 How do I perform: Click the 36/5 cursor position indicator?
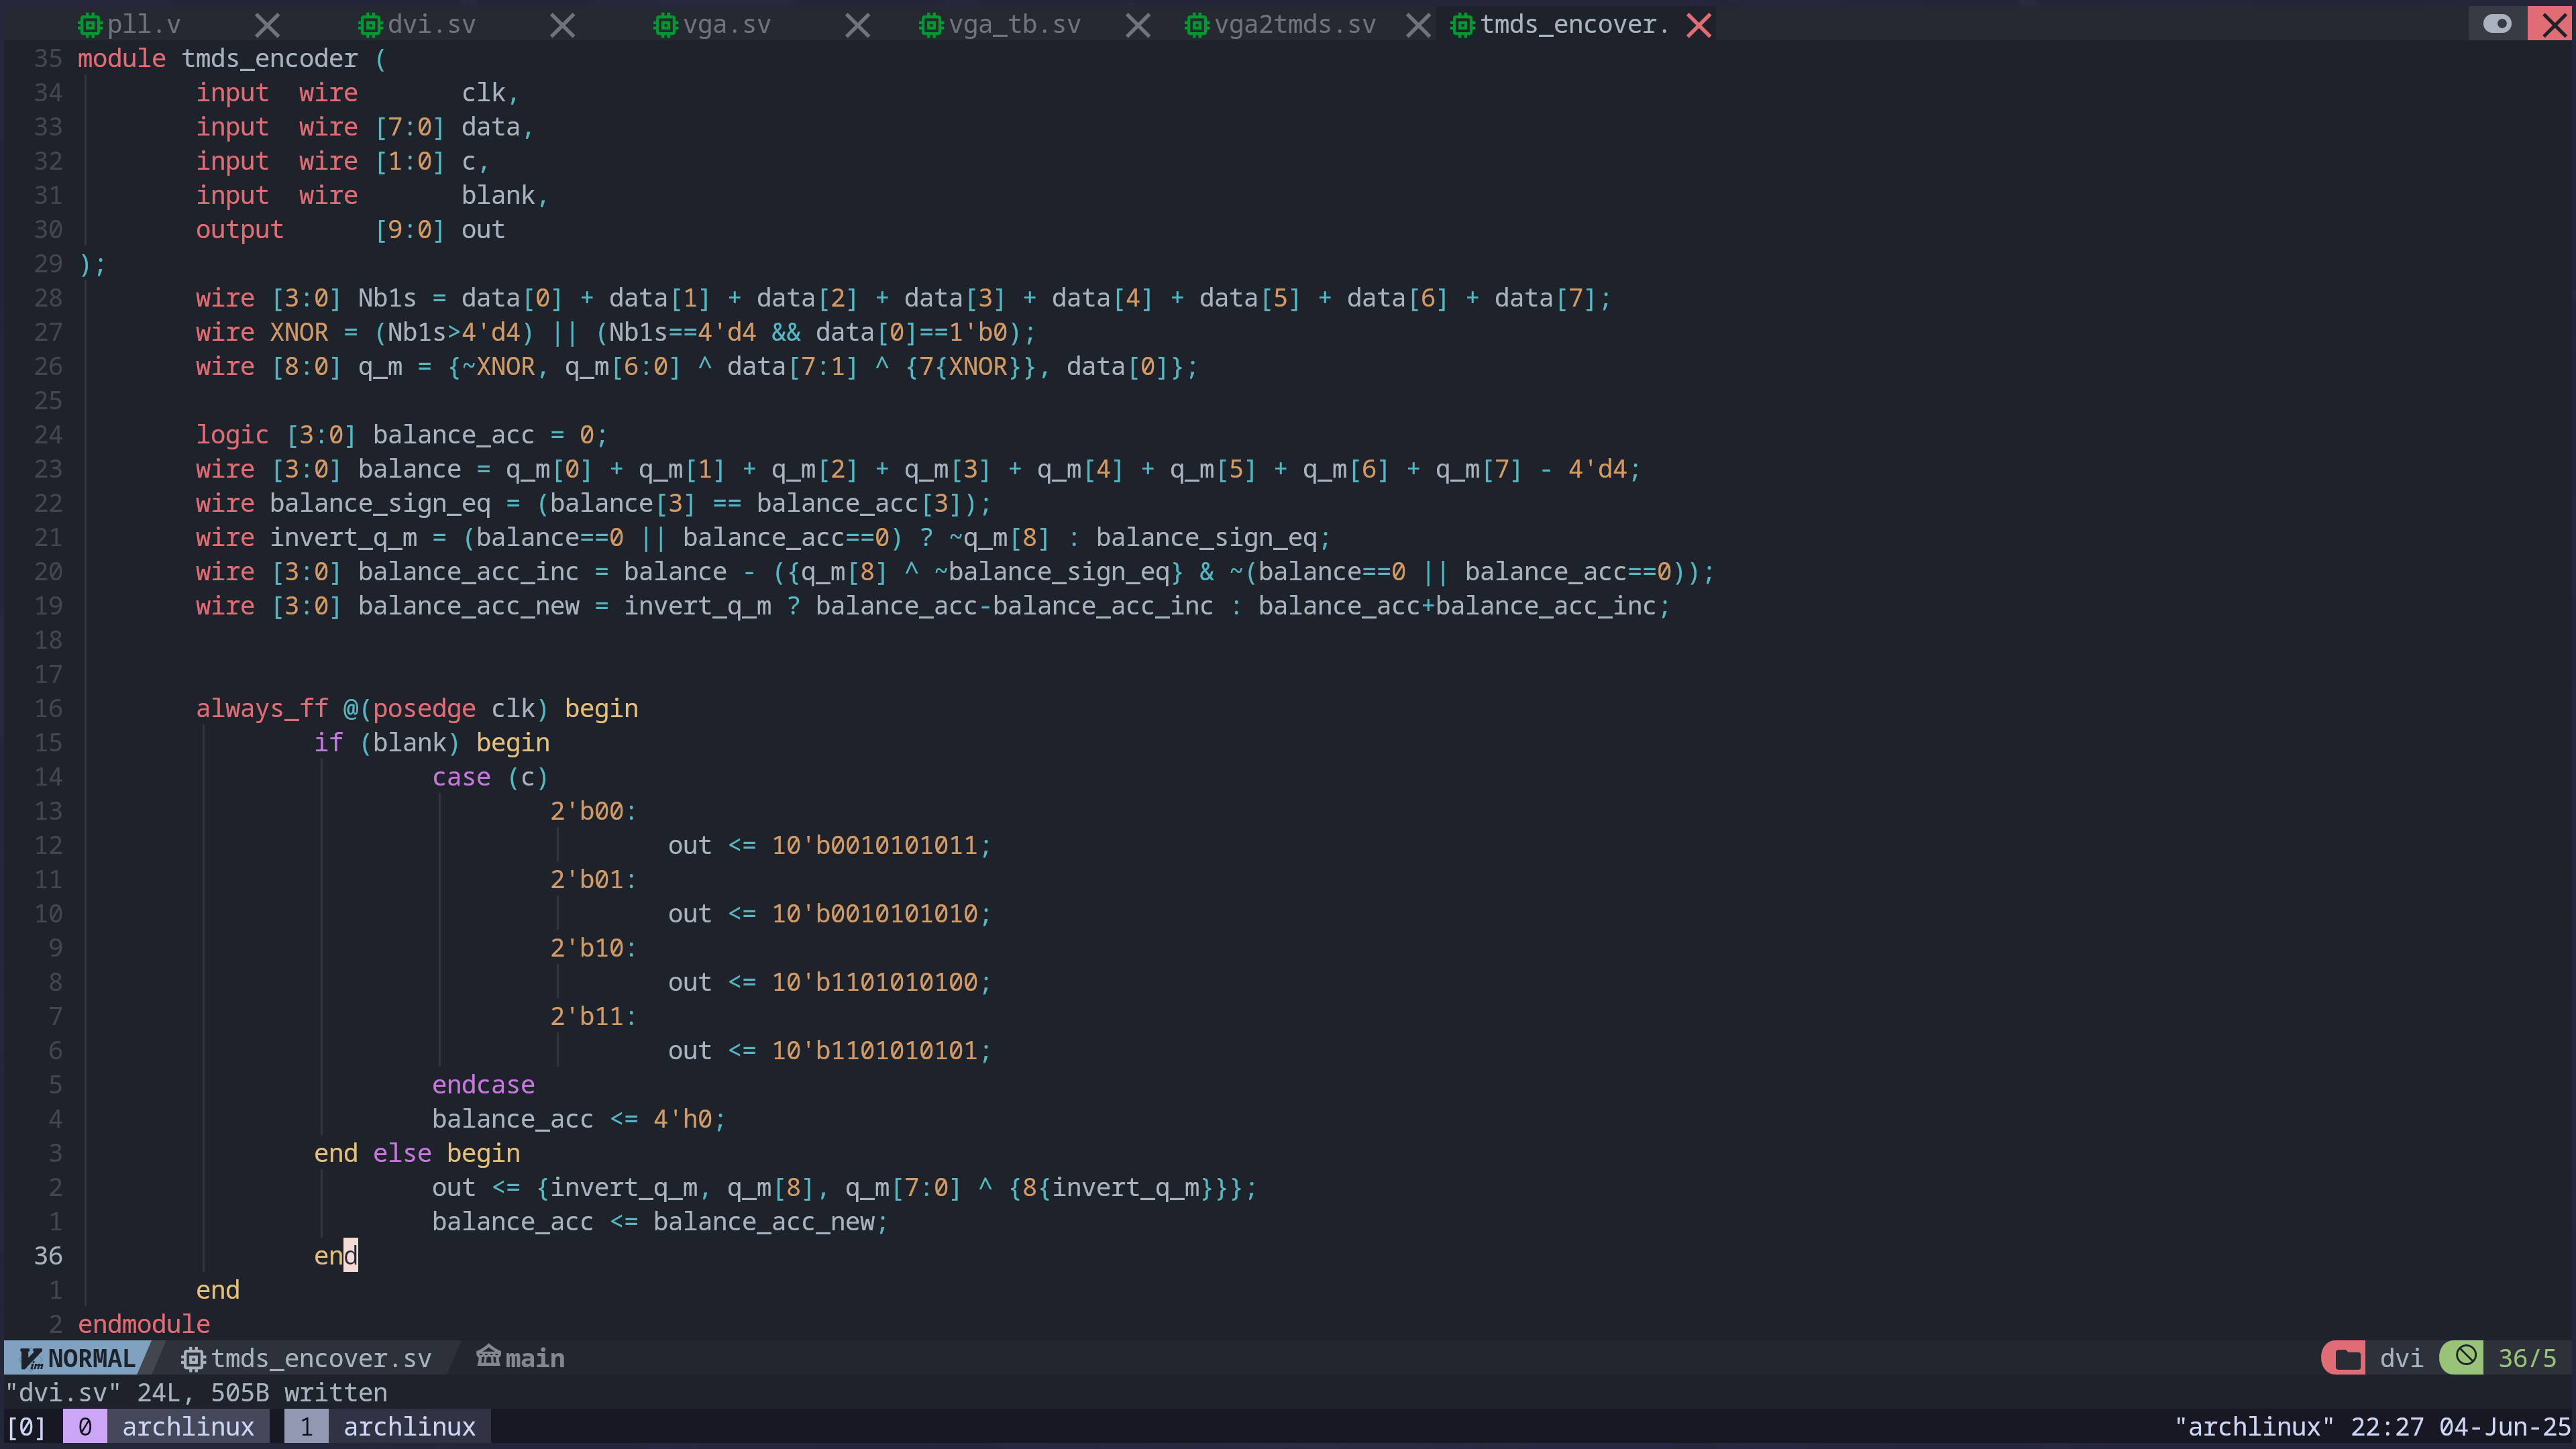point(2527,1358)
